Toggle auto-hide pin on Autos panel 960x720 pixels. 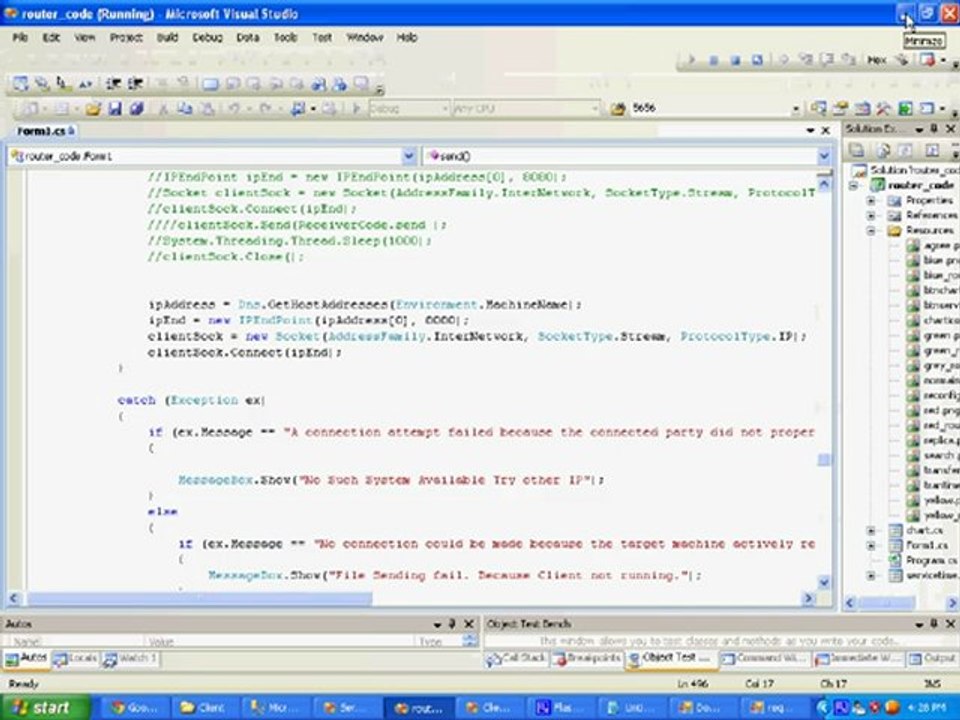pos(452,624)
